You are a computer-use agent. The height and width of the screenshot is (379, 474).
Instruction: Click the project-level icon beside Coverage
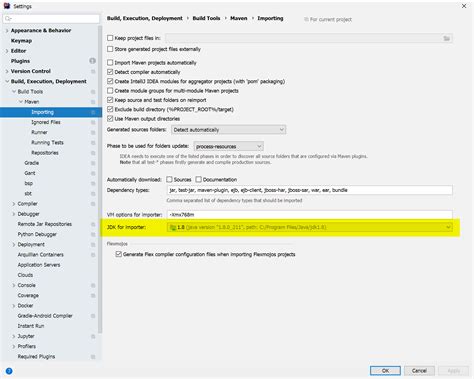(93, 296)
